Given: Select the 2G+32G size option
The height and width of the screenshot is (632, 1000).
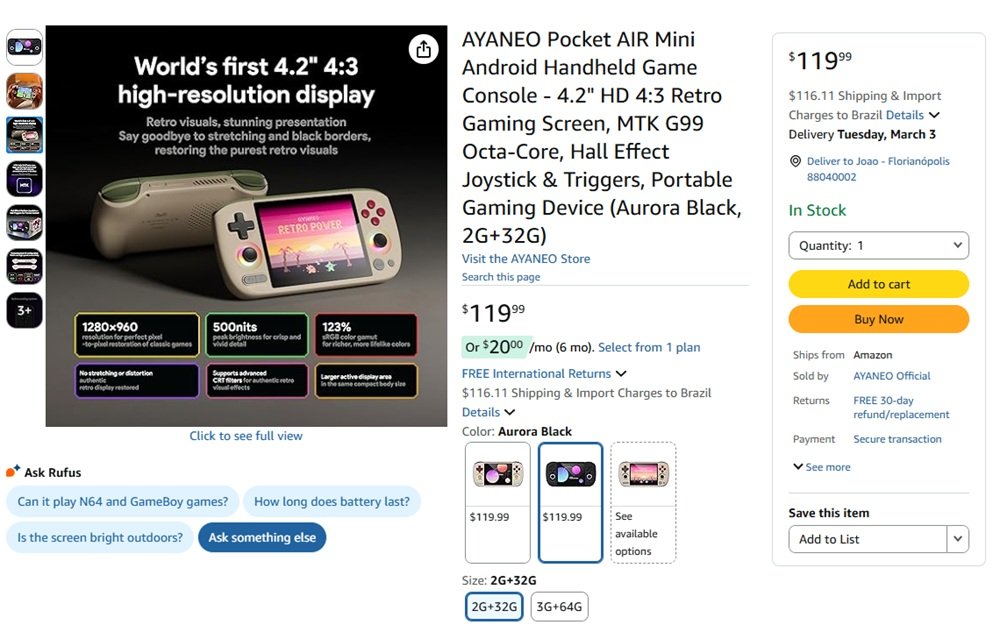Looking at the screenshot, I should pyautogui.click(x=494, y=606).
